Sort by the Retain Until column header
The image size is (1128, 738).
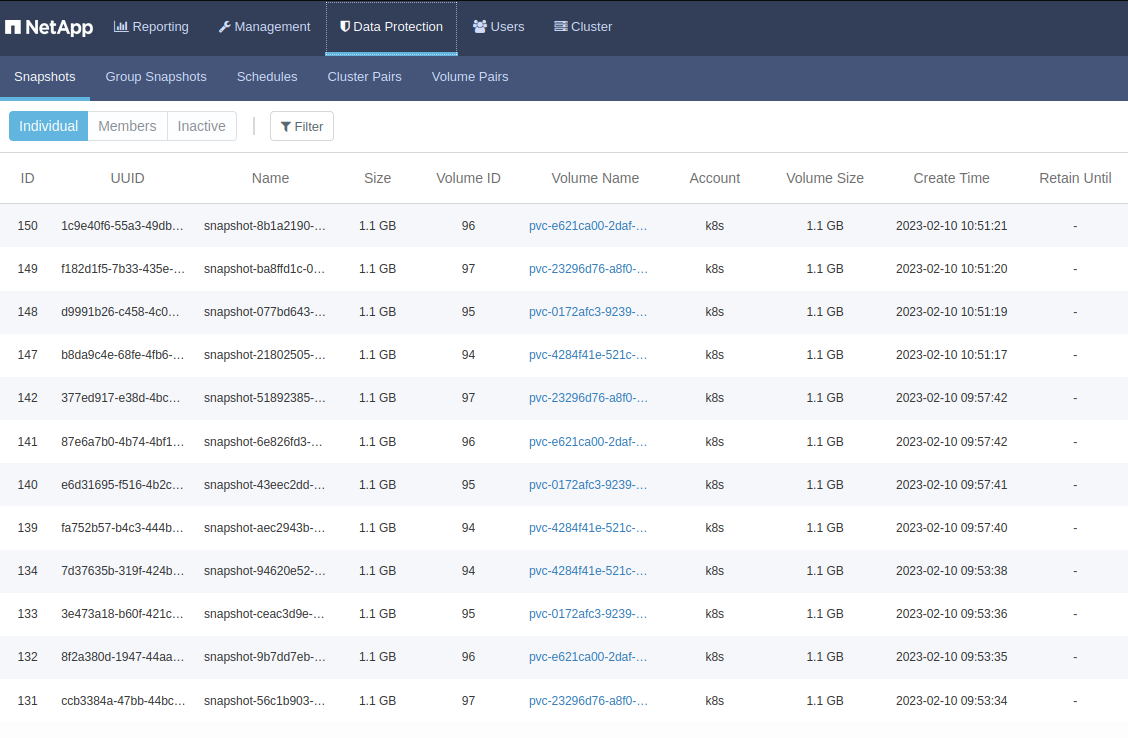point(1075,178)
